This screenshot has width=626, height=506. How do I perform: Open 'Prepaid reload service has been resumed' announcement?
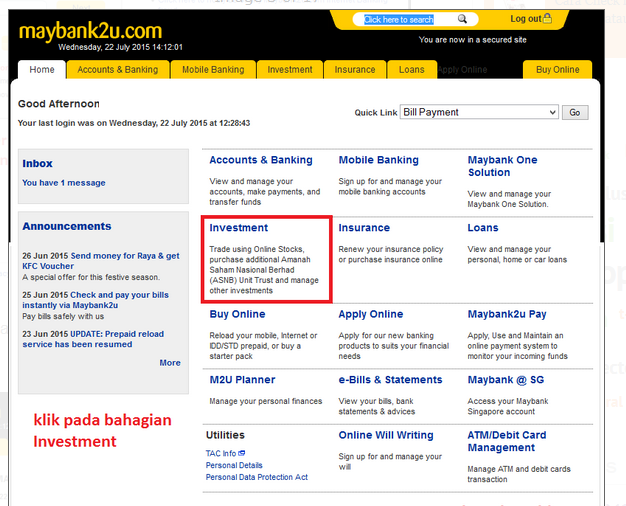93,339
